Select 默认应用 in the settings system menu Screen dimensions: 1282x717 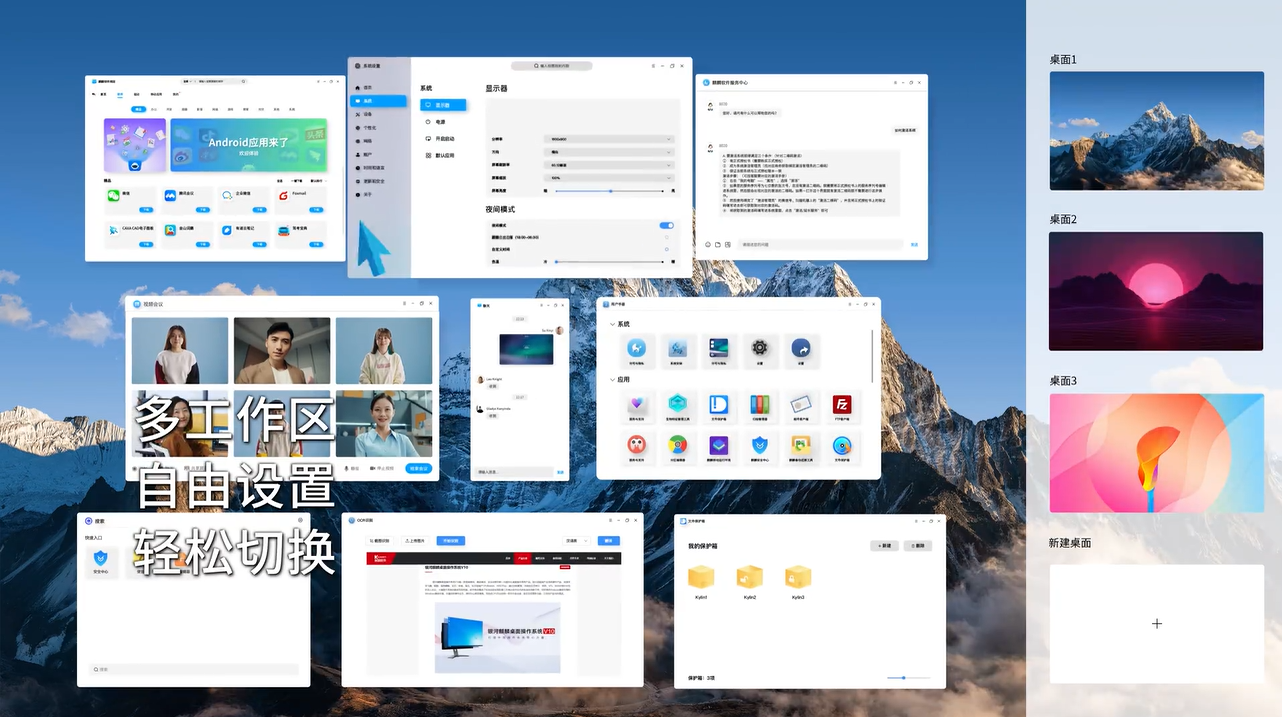pos(440,156)
